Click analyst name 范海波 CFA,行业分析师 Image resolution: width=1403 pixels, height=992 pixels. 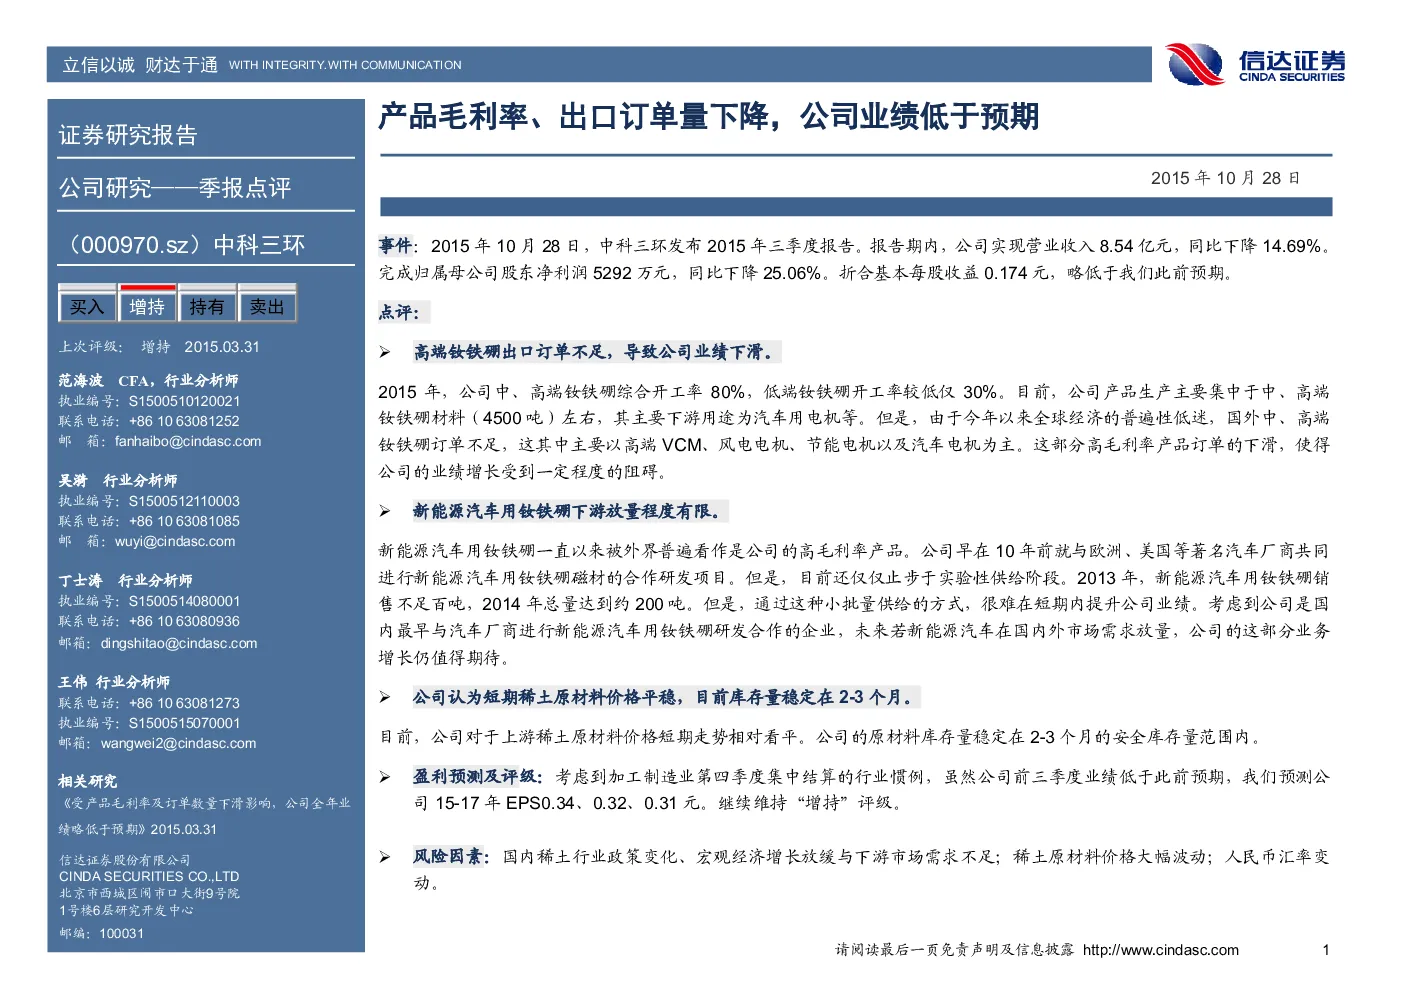tap(148, 380)
